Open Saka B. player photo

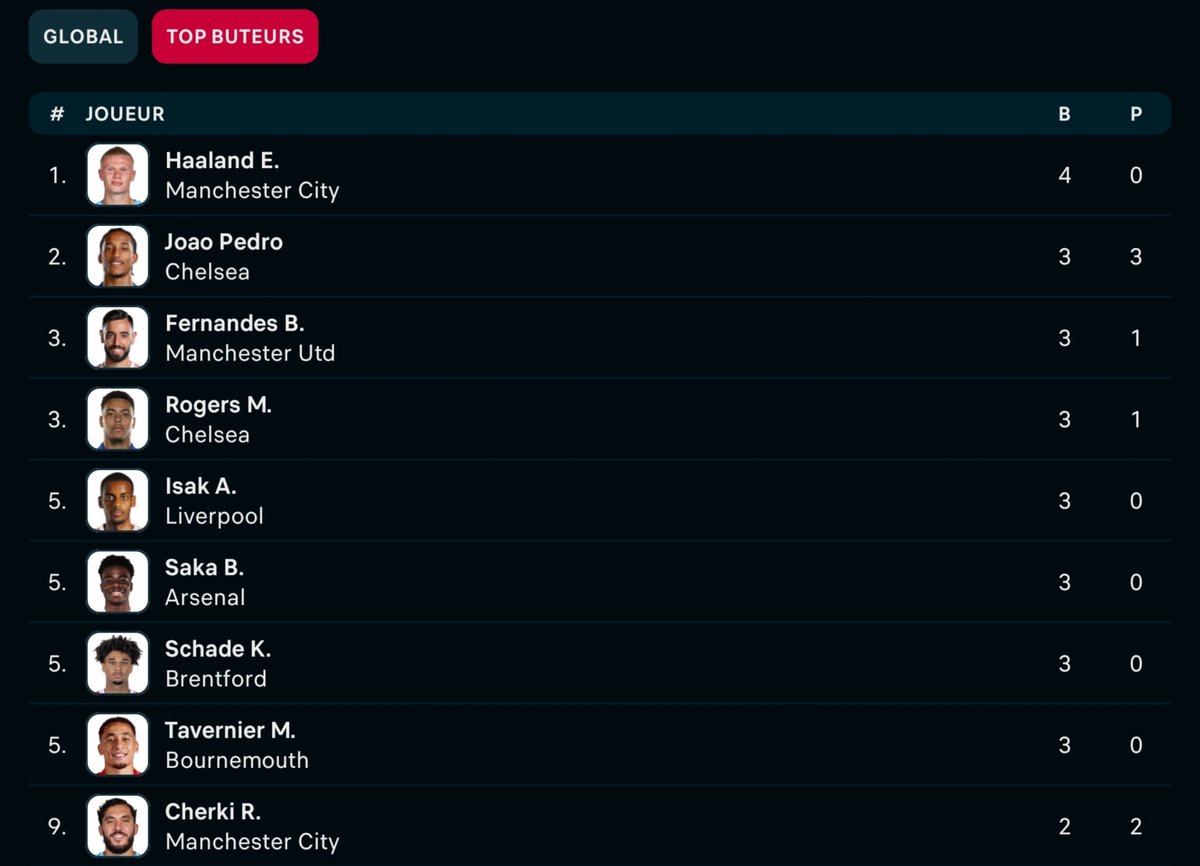point(118,582)
